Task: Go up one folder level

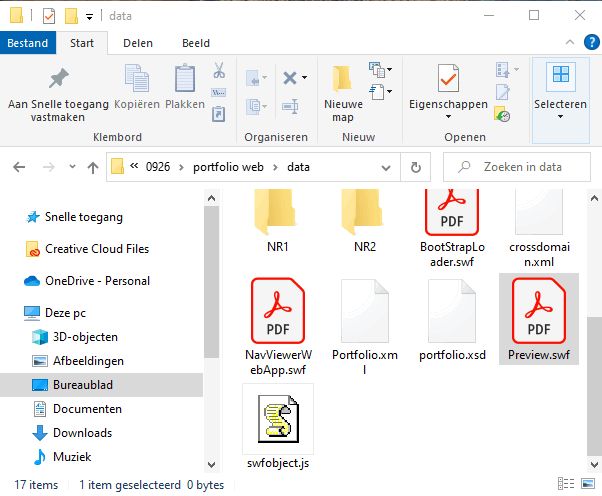Action: (93, 167)
